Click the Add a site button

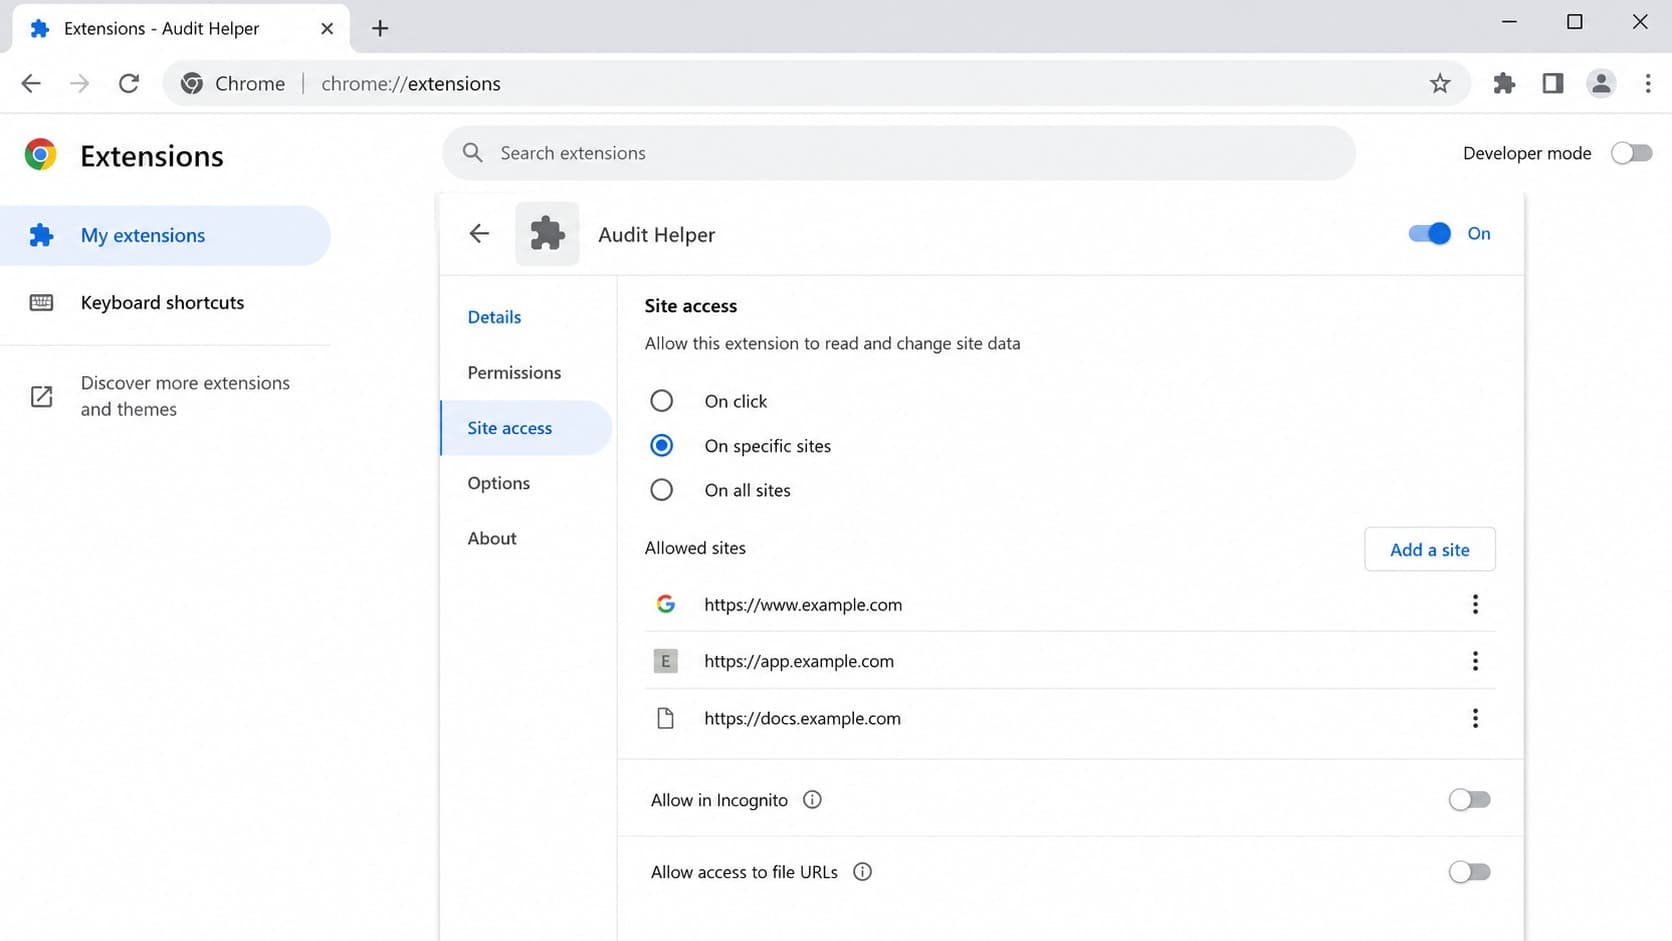point(1429,549)
